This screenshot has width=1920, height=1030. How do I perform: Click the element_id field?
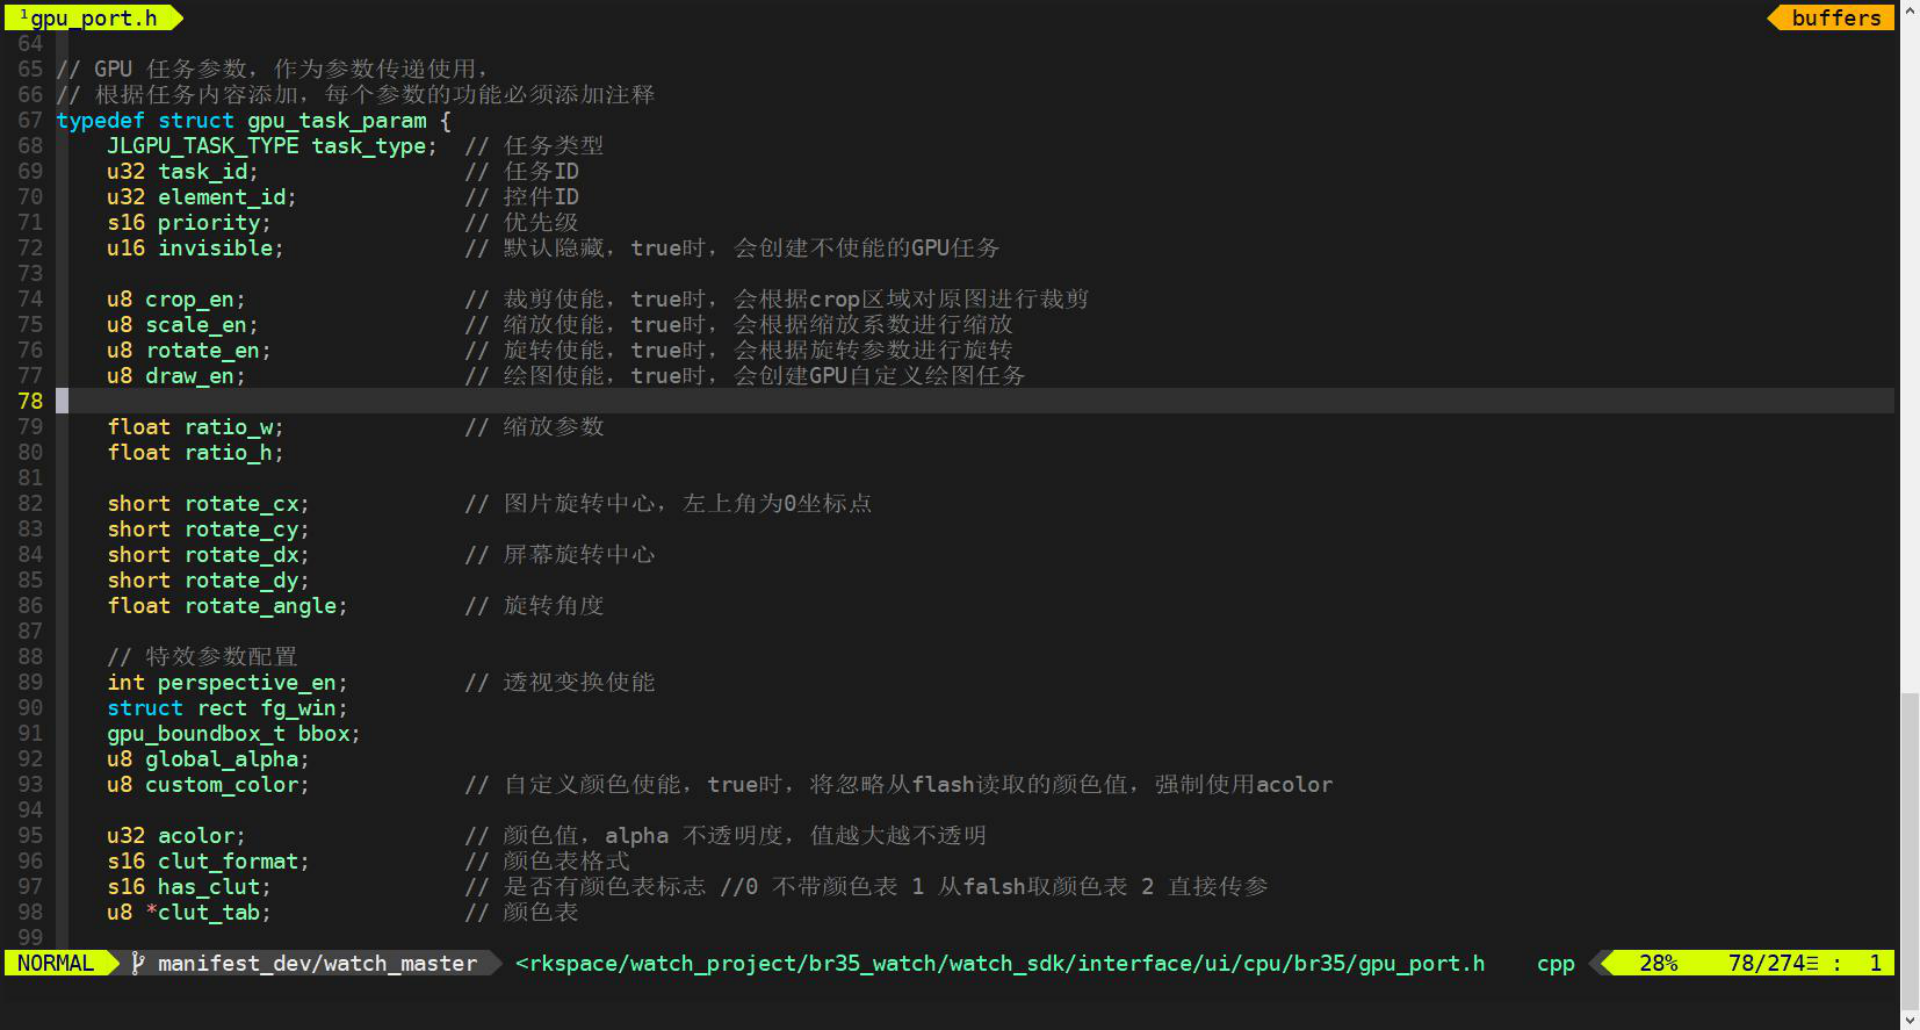pyautogui.click(x=221, y=197)
